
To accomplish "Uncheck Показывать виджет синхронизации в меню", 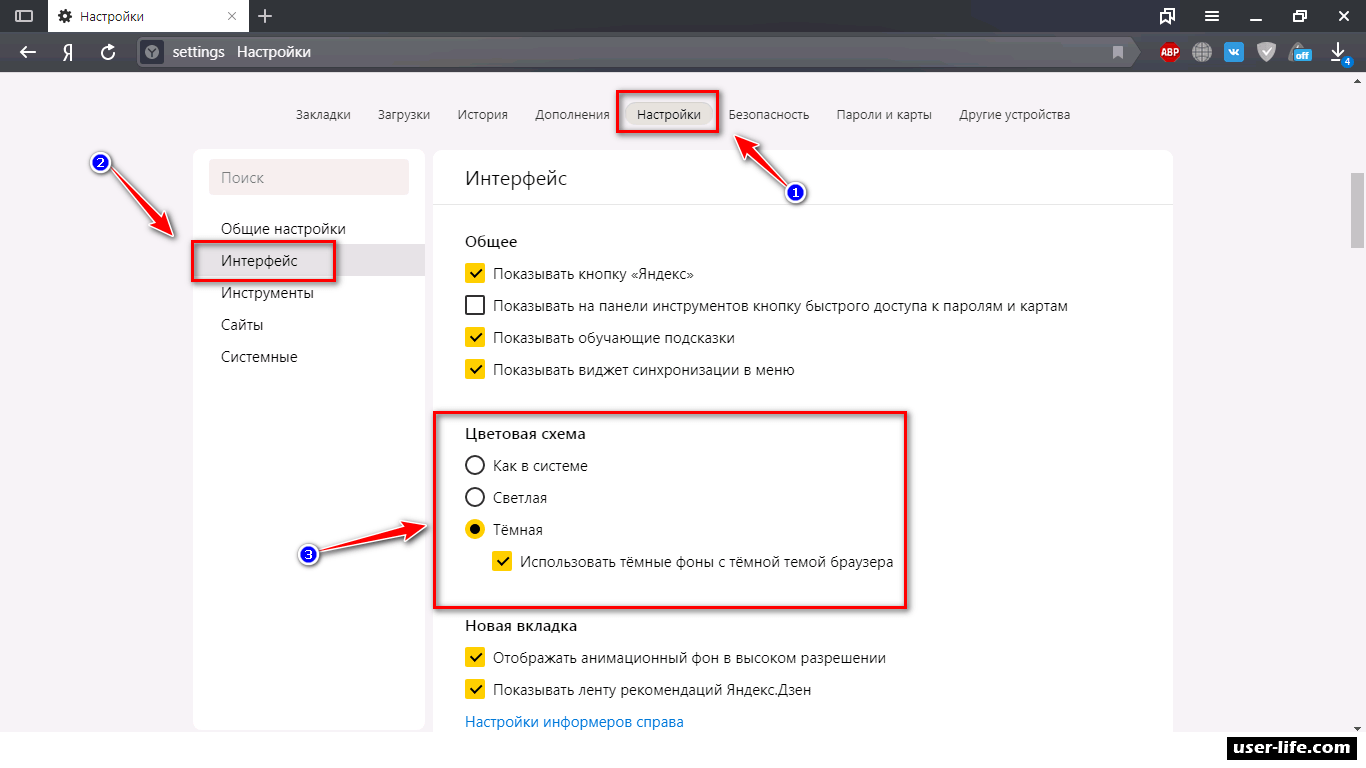I will [475, 369].
